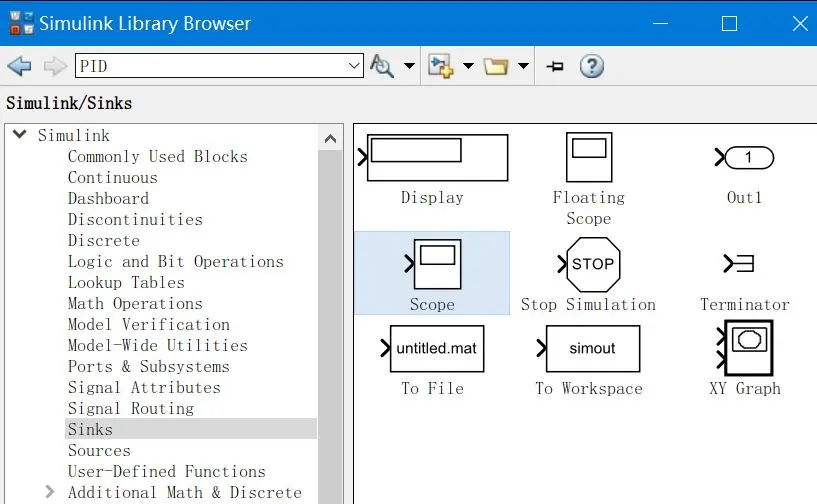
Task: Select the Signal Attributes library
Action: pyautogui.click(x=144, y=387)
